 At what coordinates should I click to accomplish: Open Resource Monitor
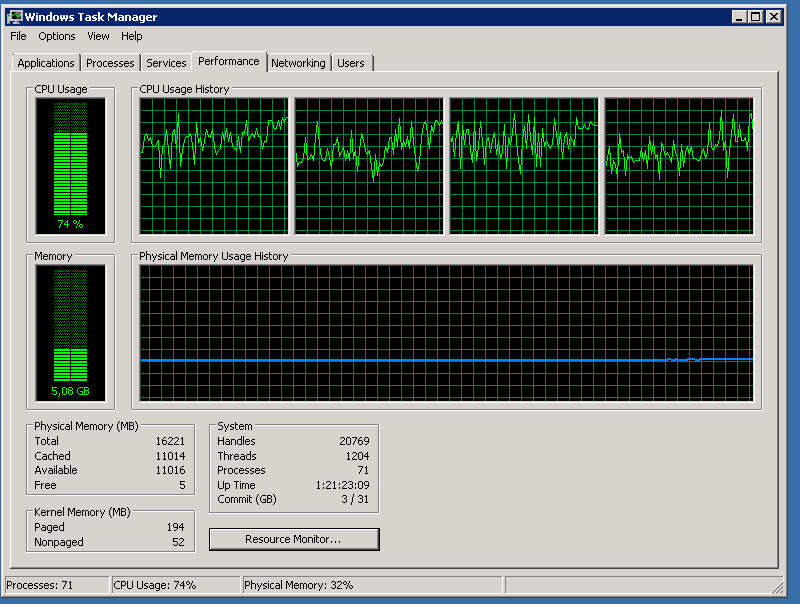pos(294,539)
